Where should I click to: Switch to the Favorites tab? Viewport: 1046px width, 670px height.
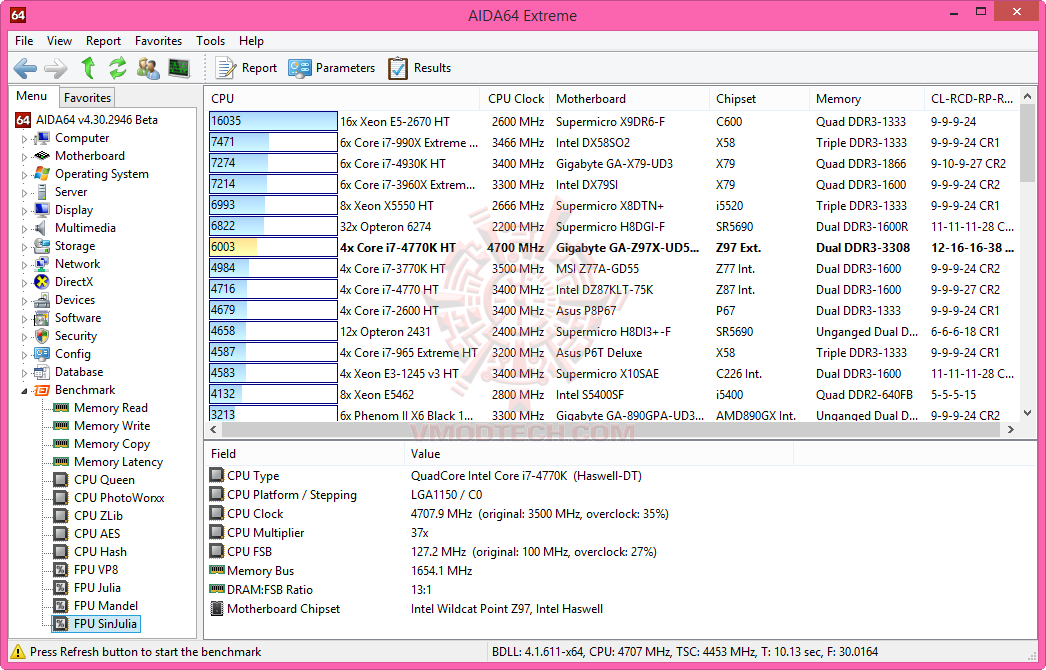(87, 97)
